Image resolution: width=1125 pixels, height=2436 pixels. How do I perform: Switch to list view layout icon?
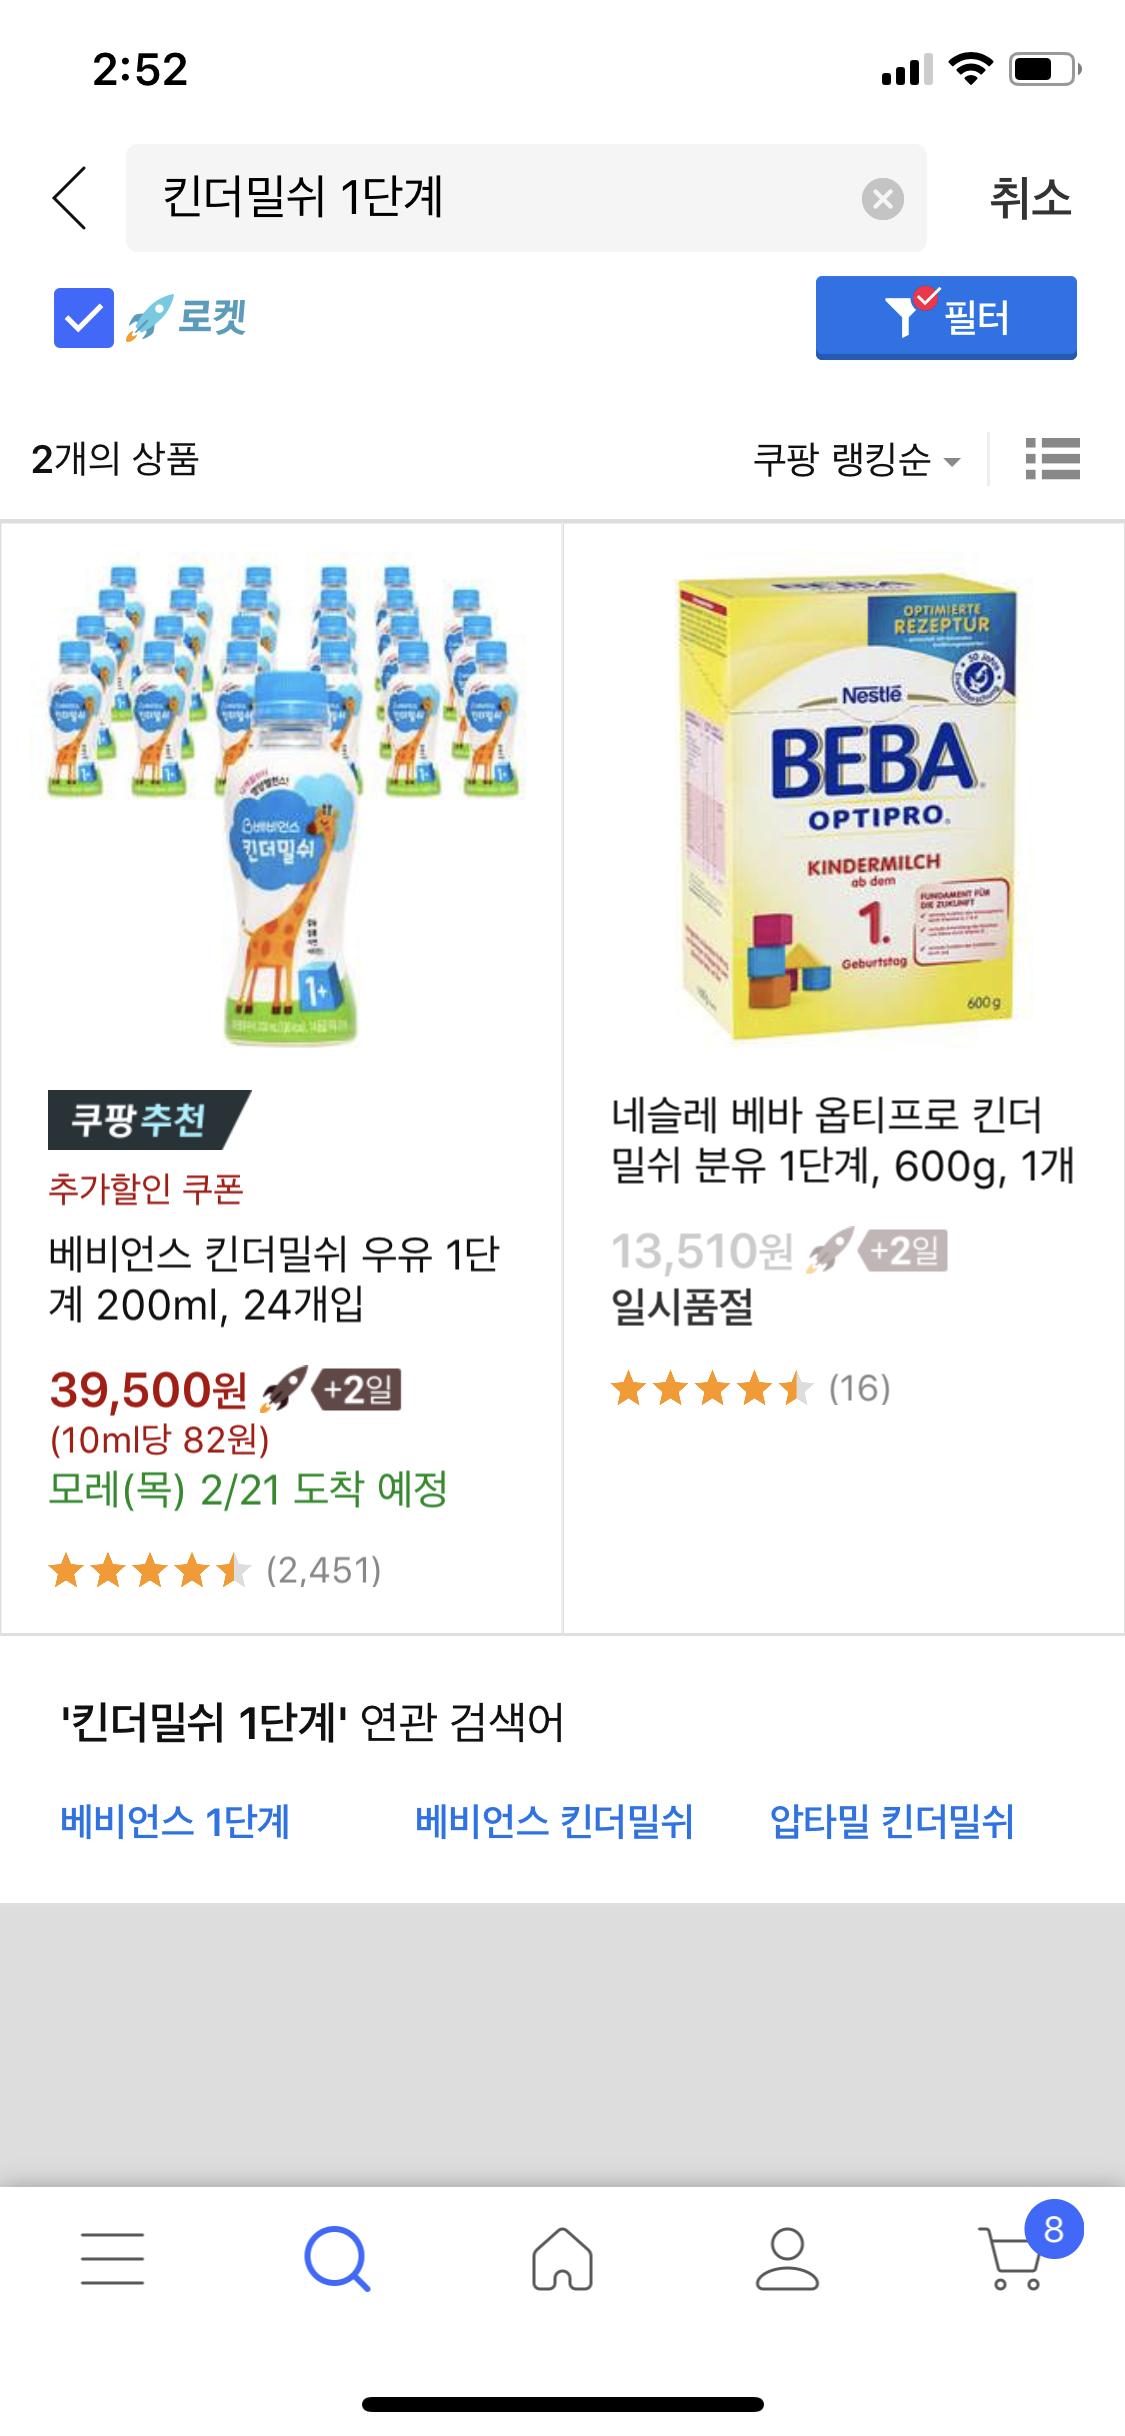(1055, 459)
